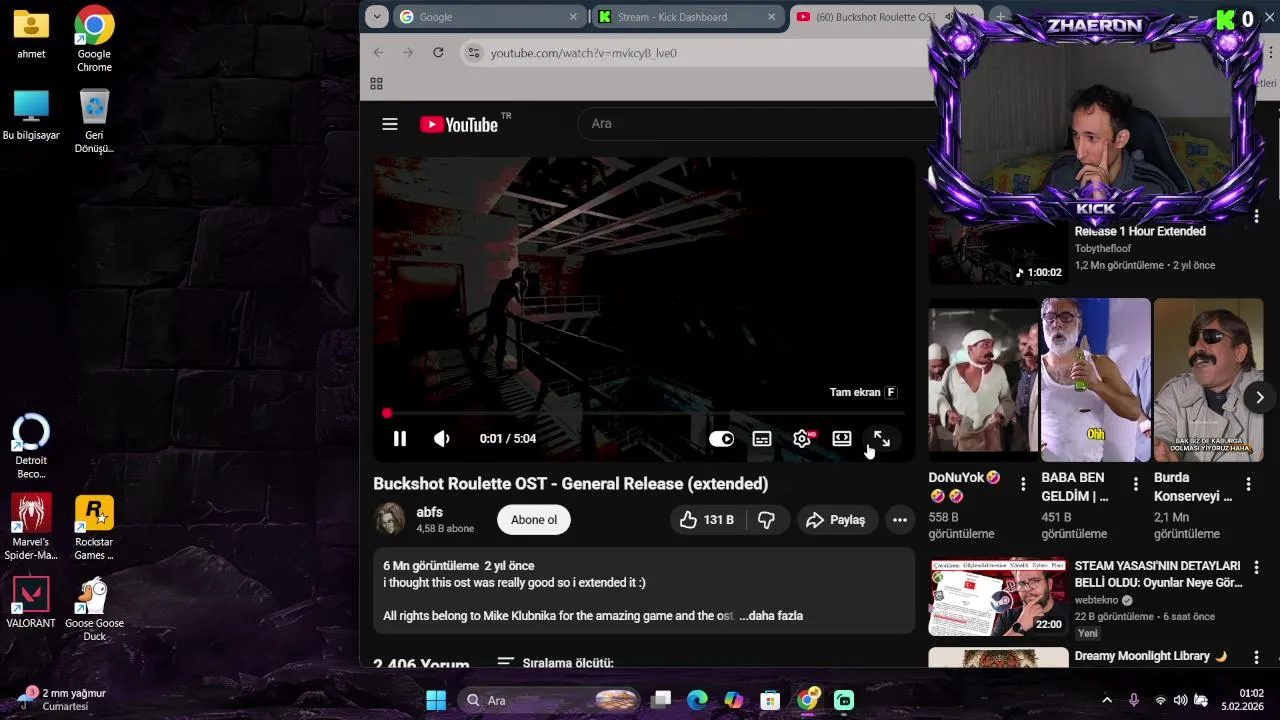The height and width of the screenshot is (720, 1280).
Task: Open the abfs channel avatar
Action: coord(389,519)
